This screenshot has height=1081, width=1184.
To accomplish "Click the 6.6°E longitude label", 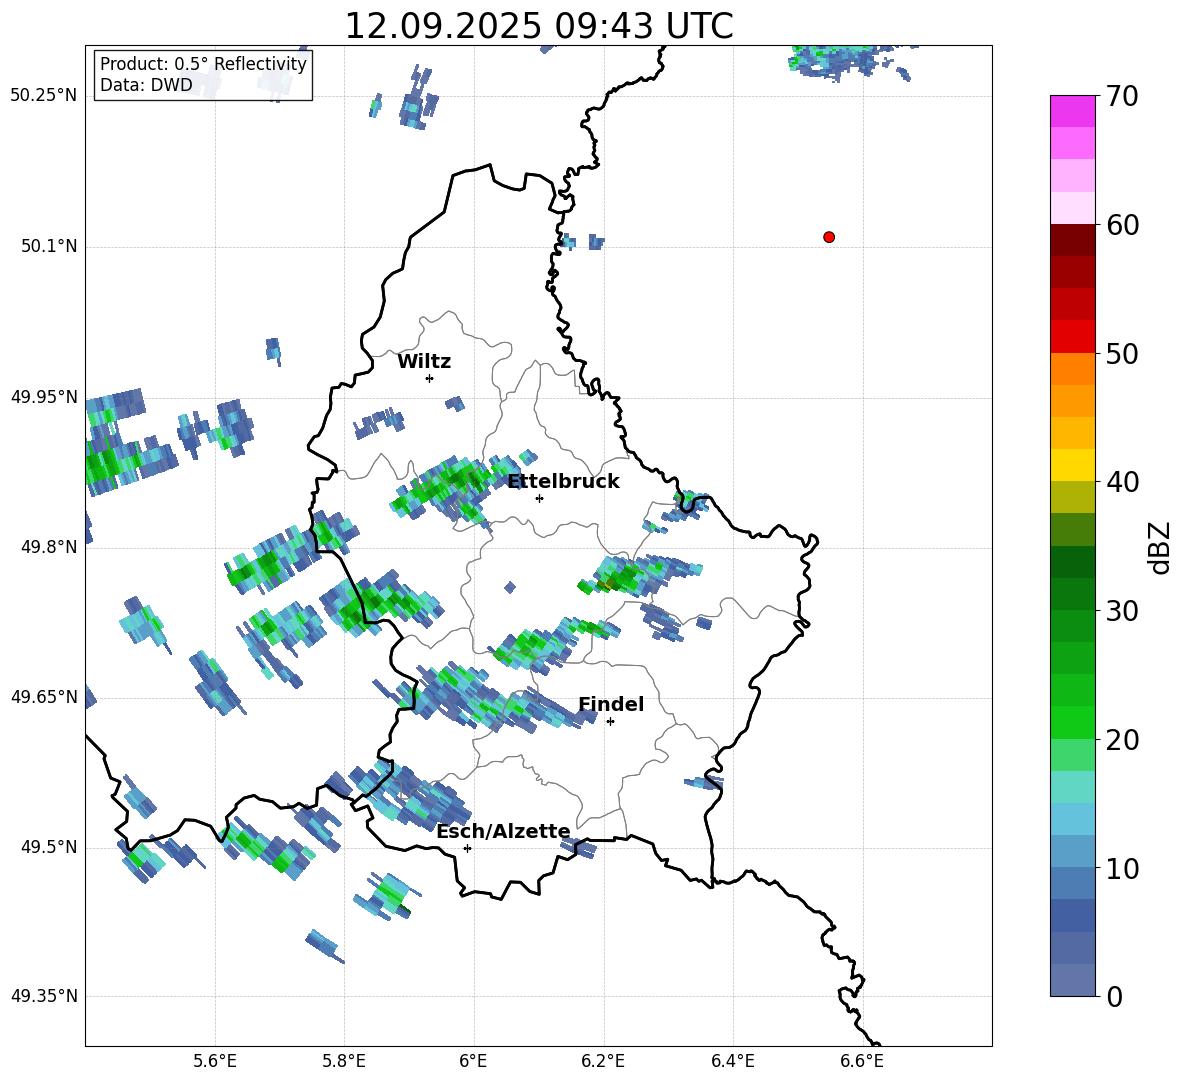I will point(862,1062).
